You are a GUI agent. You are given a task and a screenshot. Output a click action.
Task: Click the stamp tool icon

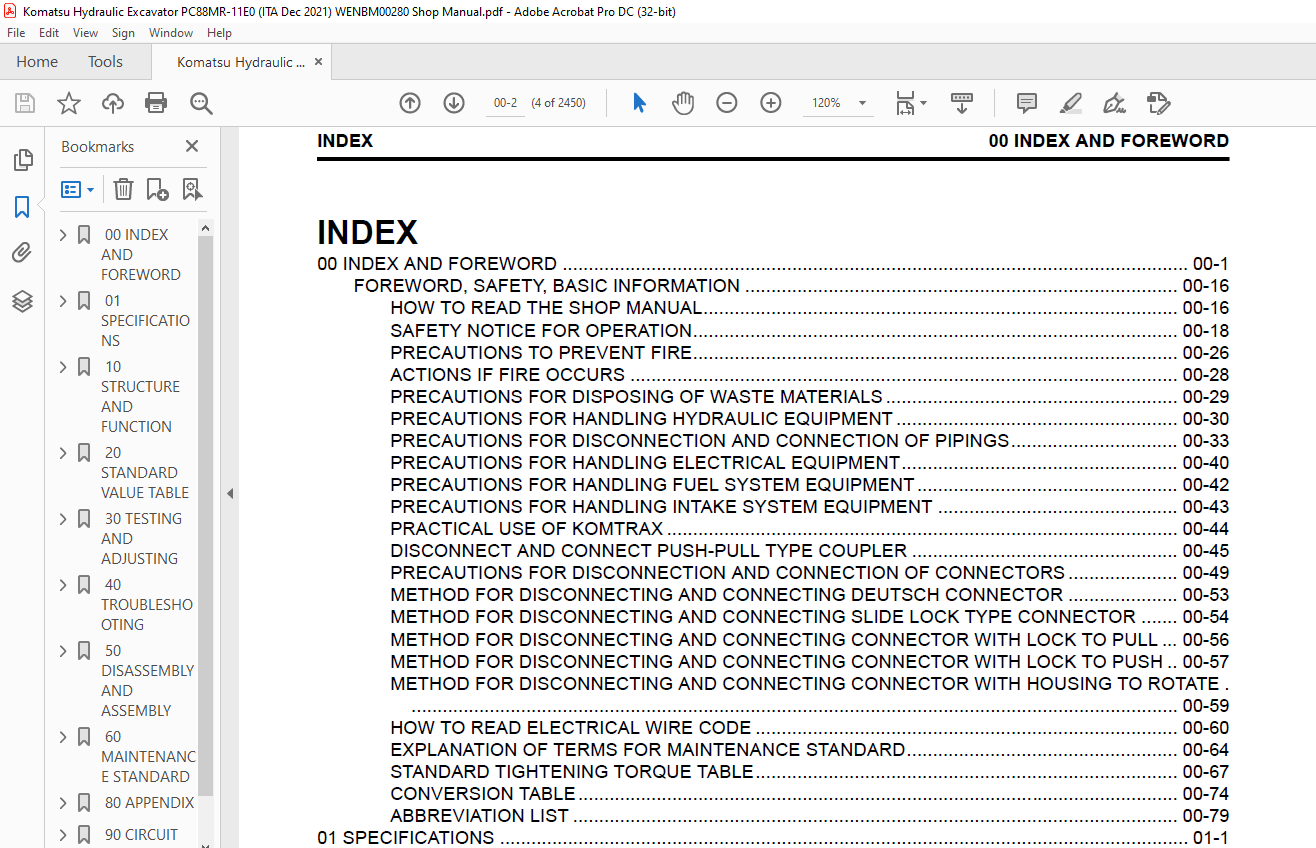click(1158, 103)
